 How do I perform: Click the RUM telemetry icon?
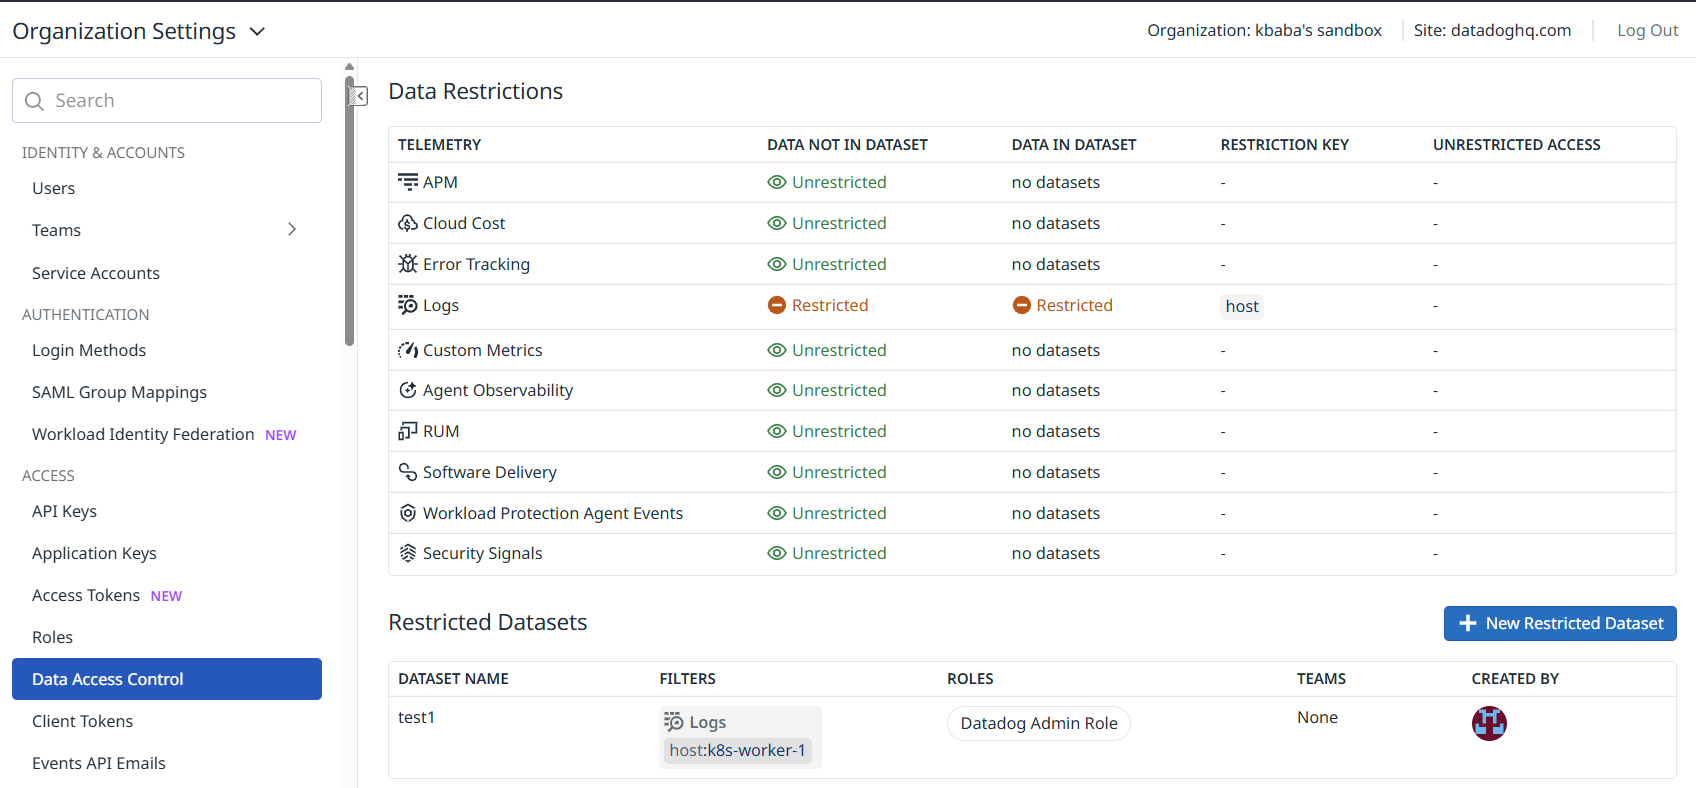[408, 431]
